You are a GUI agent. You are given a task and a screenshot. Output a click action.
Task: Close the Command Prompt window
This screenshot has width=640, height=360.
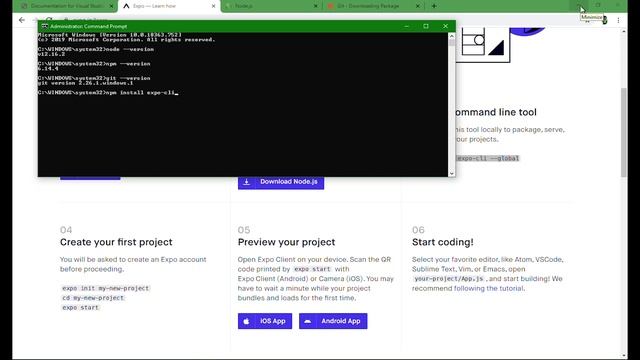click(x=445, y=26)
